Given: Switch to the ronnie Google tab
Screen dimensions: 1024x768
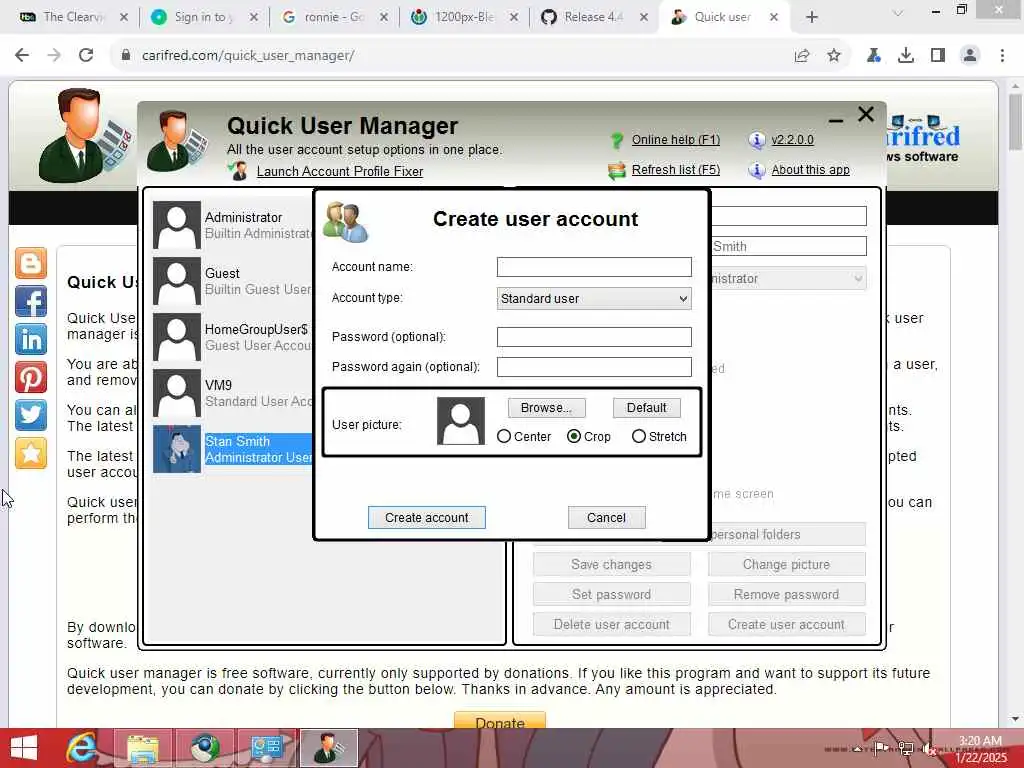Looking at the screenshot, I should 334,17.
